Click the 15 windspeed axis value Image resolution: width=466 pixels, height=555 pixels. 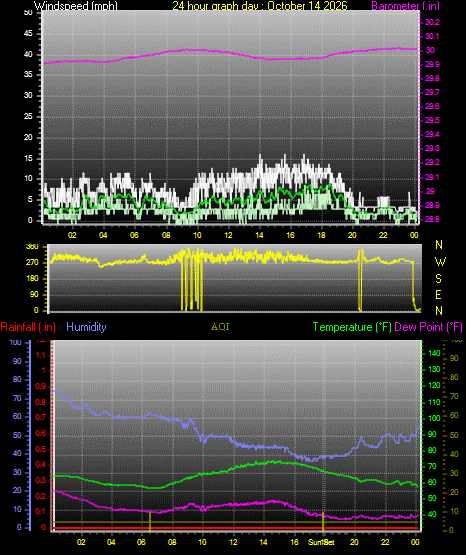click(28, 158)
